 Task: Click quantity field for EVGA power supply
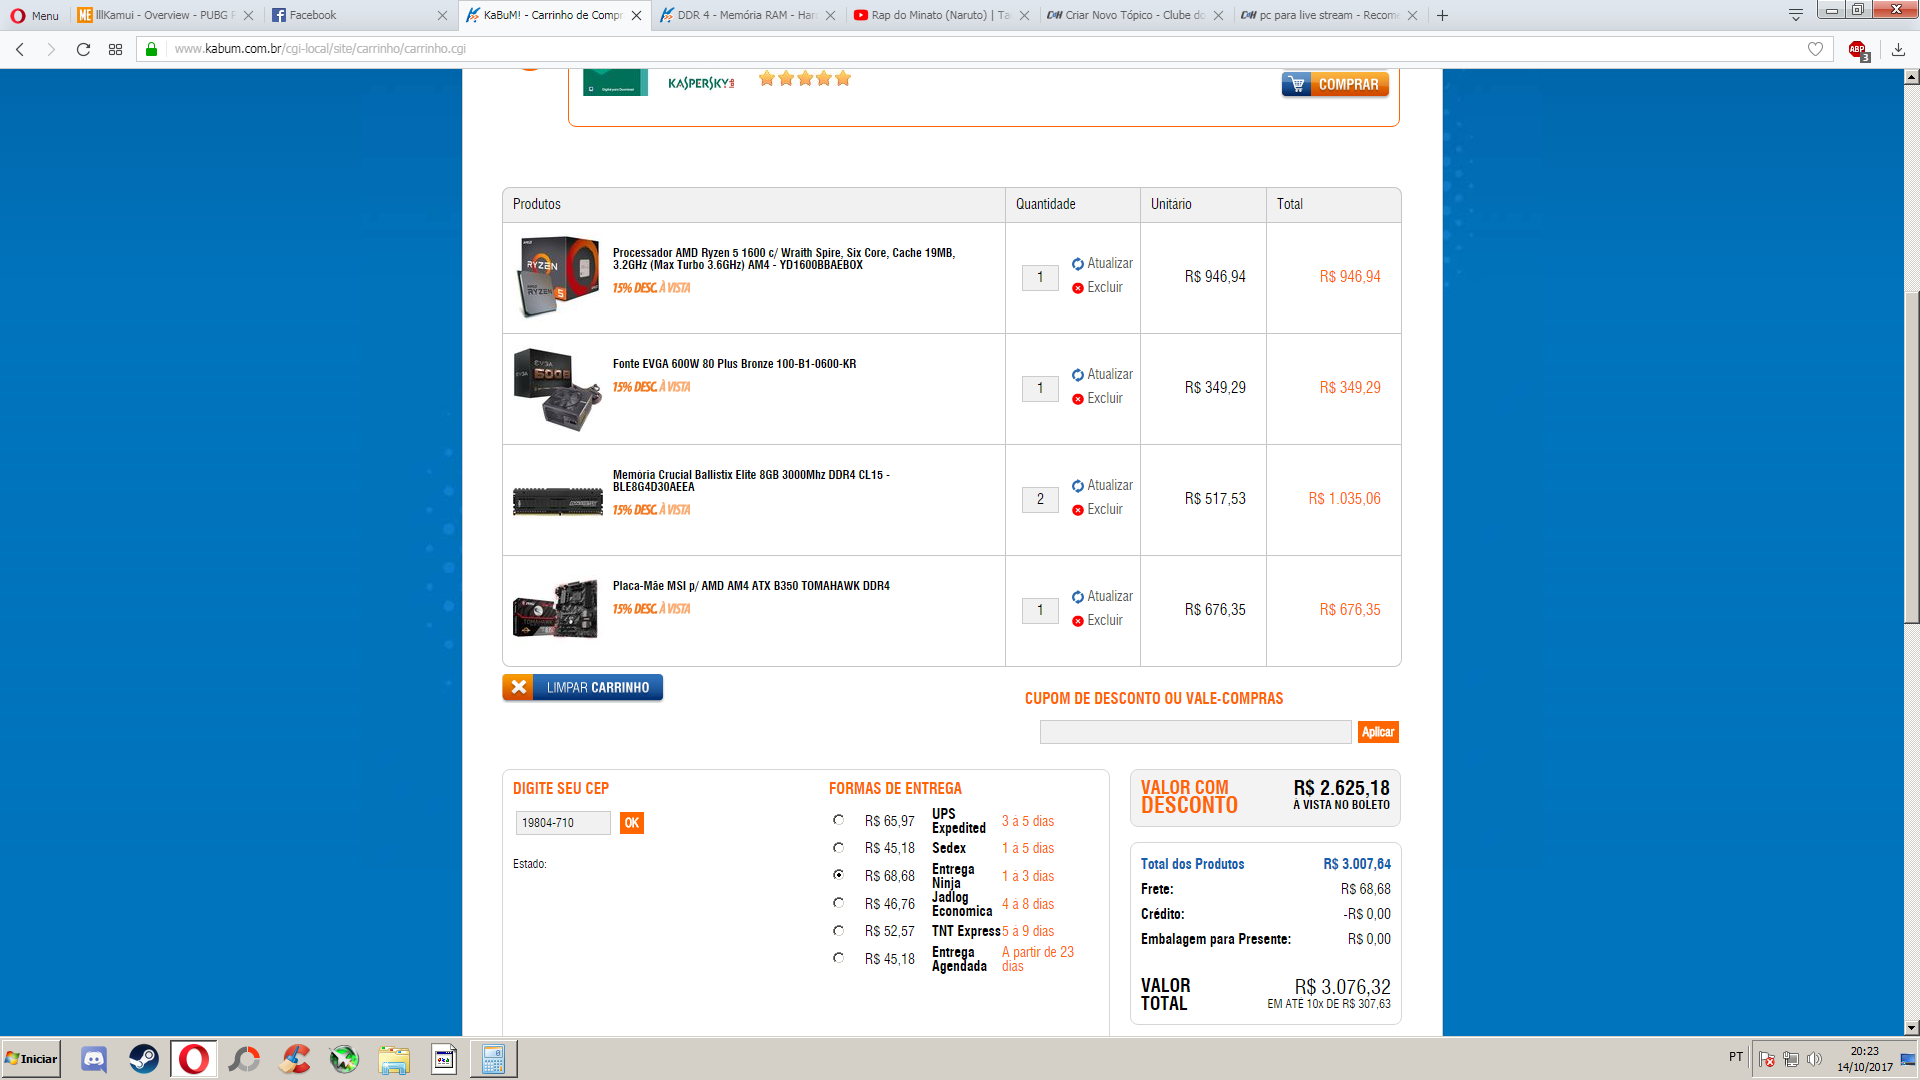[1040, 389]
